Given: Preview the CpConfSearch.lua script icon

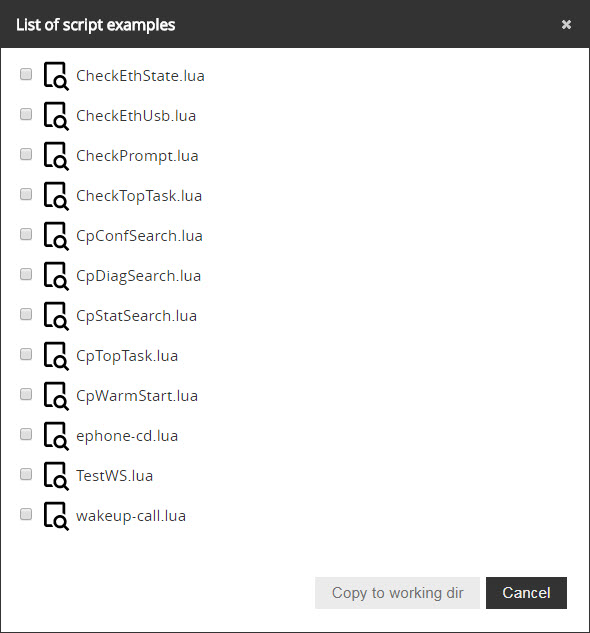Looking at the screenshot, I should click(56, 236).
